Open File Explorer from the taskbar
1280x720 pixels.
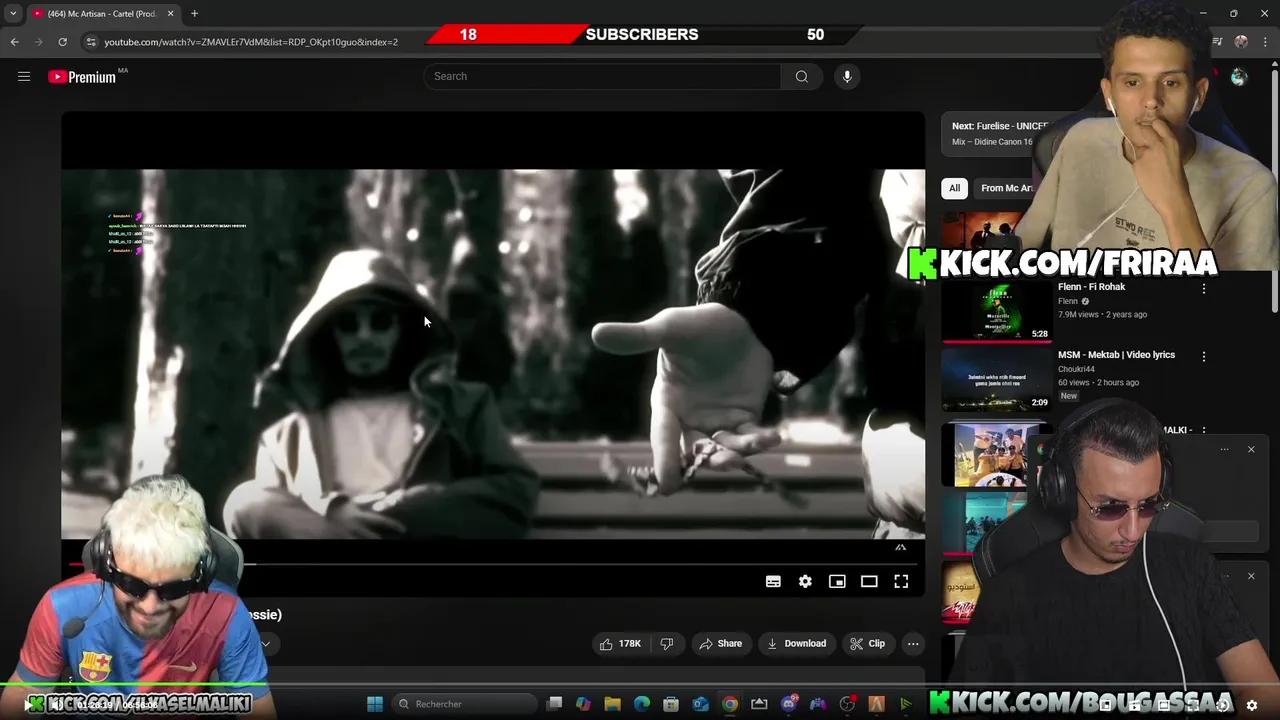click(612, 704)
